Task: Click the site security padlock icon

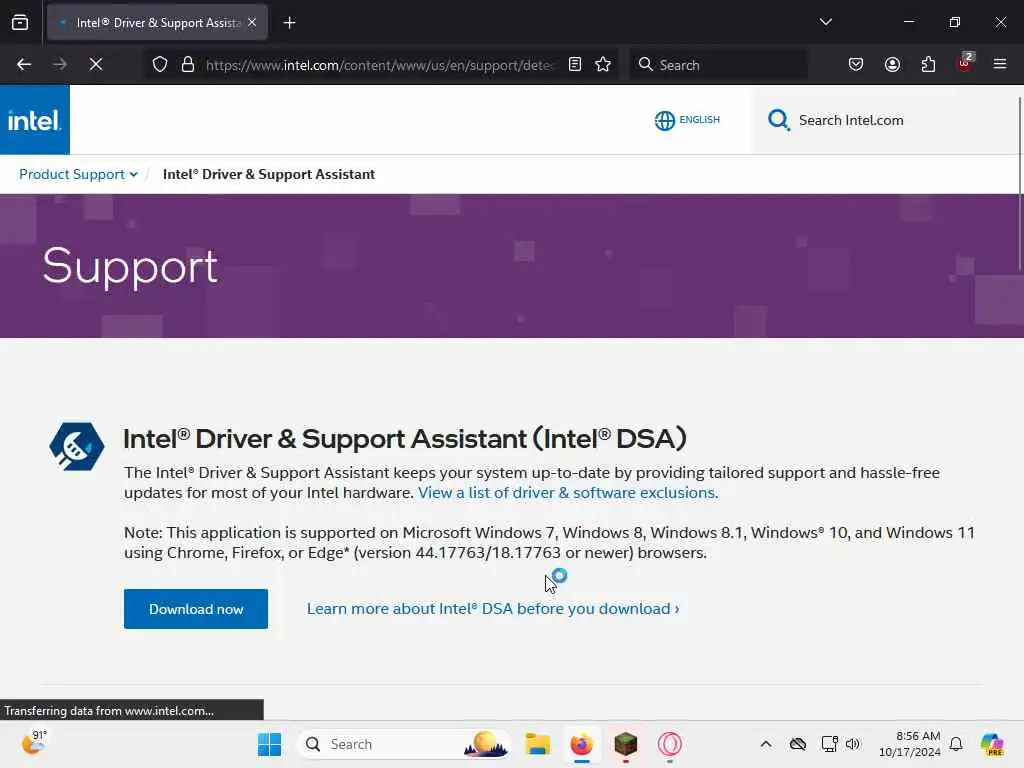Action: pos(188,64)
